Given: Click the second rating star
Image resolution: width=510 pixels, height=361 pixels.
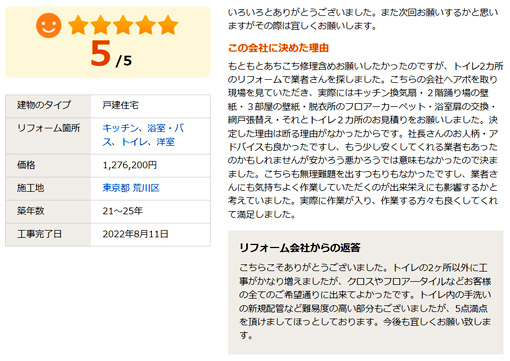Looking at the screenshot, I should pos(101,25).
